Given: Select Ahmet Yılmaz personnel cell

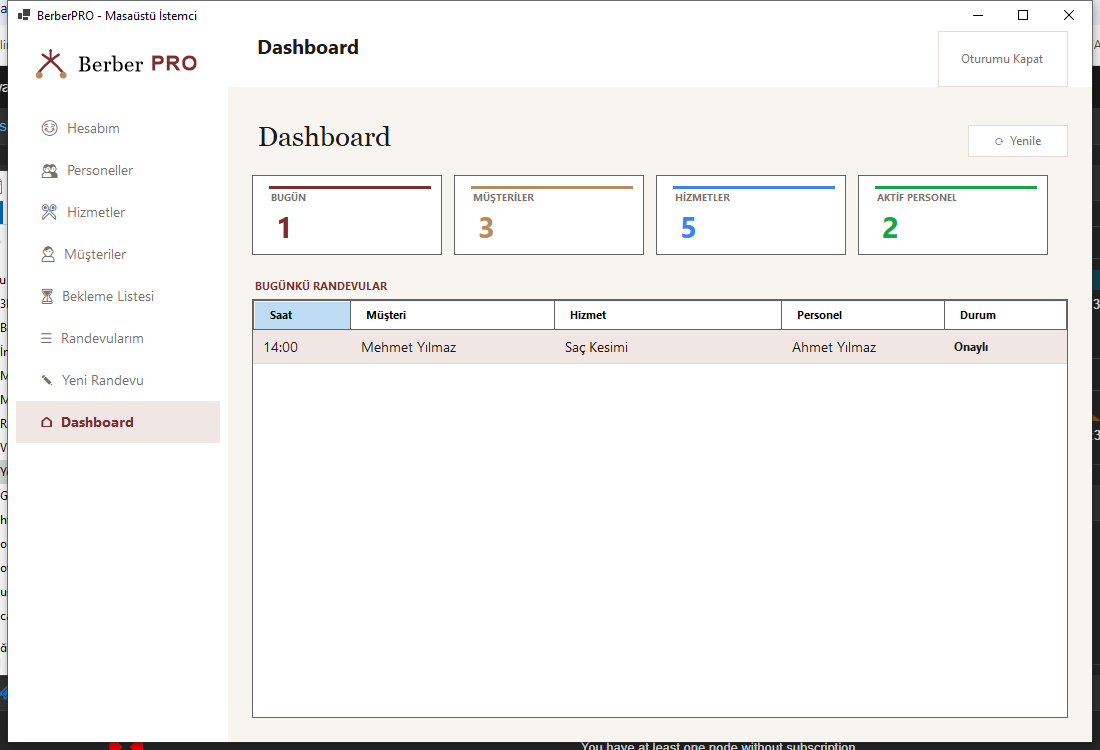Looking at the screenshot, I should (x=863, y=347).
